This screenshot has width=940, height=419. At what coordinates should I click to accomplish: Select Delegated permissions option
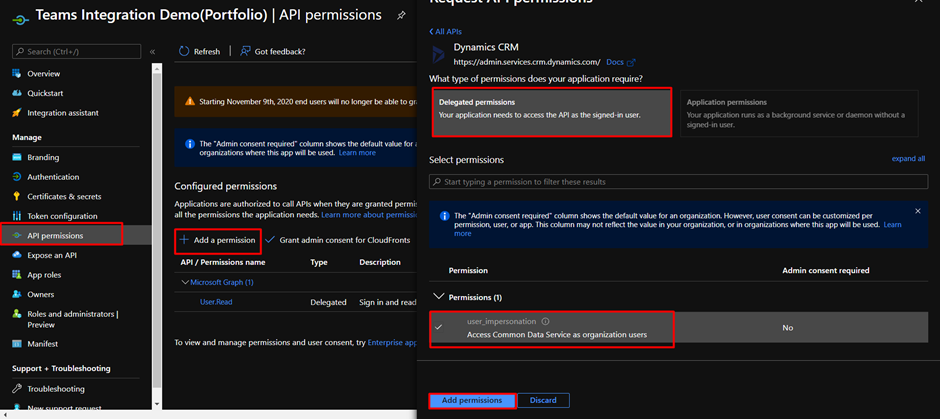point(552,113)
